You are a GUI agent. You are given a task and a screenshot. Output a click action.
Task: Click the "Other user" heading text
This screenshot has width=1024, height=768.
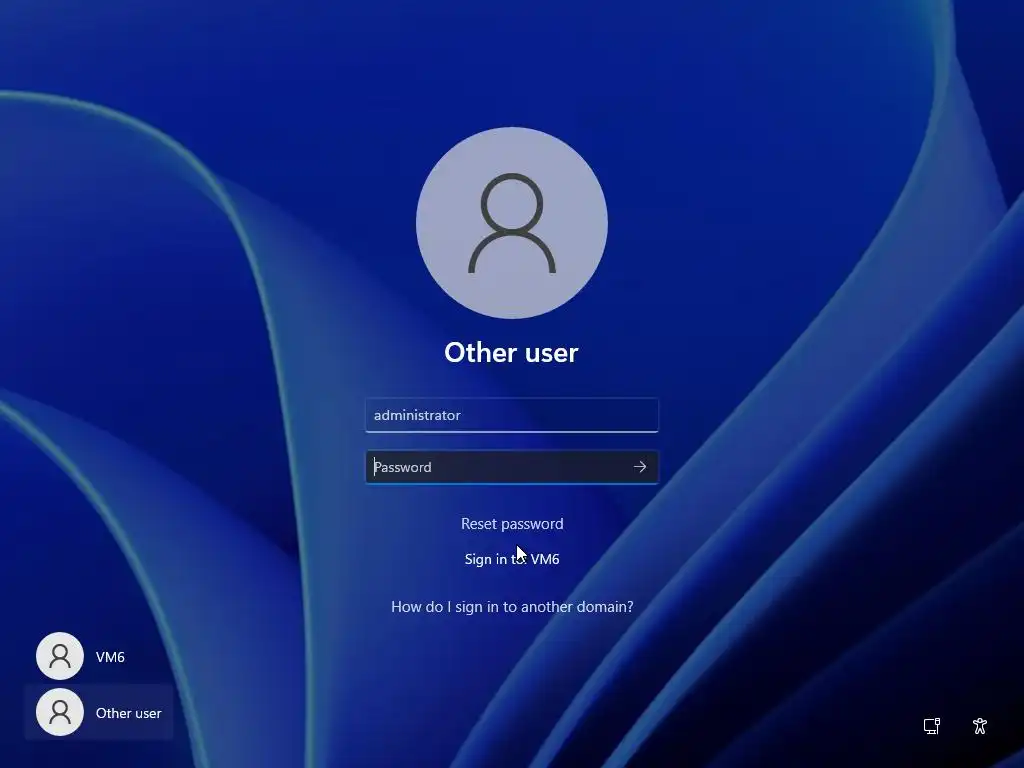511,353
